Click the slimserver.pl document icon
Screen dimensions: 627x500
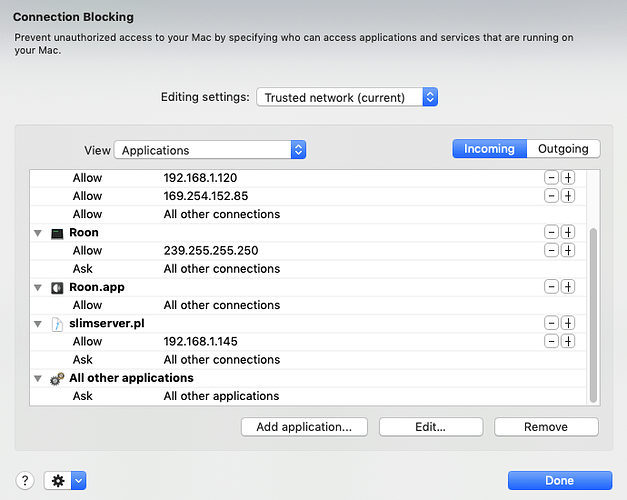point(57,324)
